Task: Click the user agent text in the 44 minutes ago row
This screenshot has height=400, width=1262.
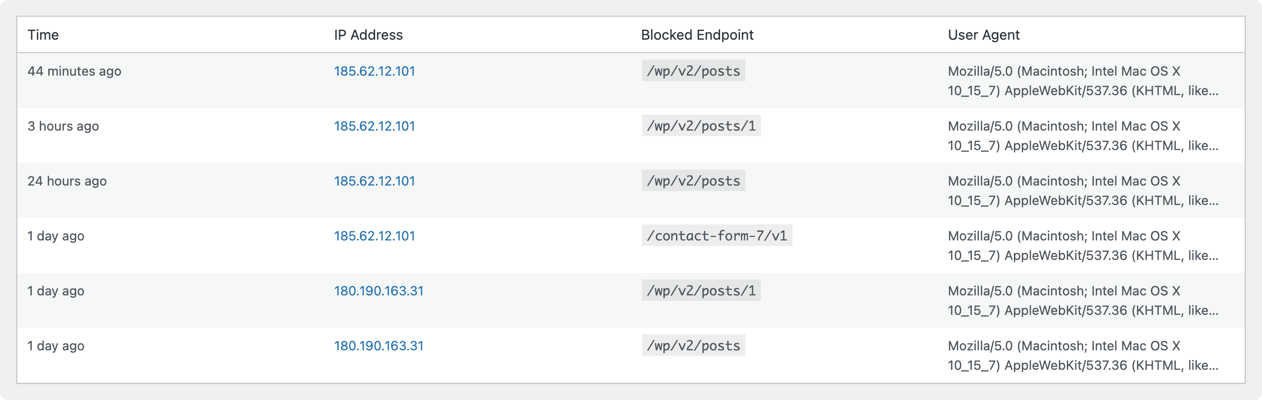Action: (1083, 81)
